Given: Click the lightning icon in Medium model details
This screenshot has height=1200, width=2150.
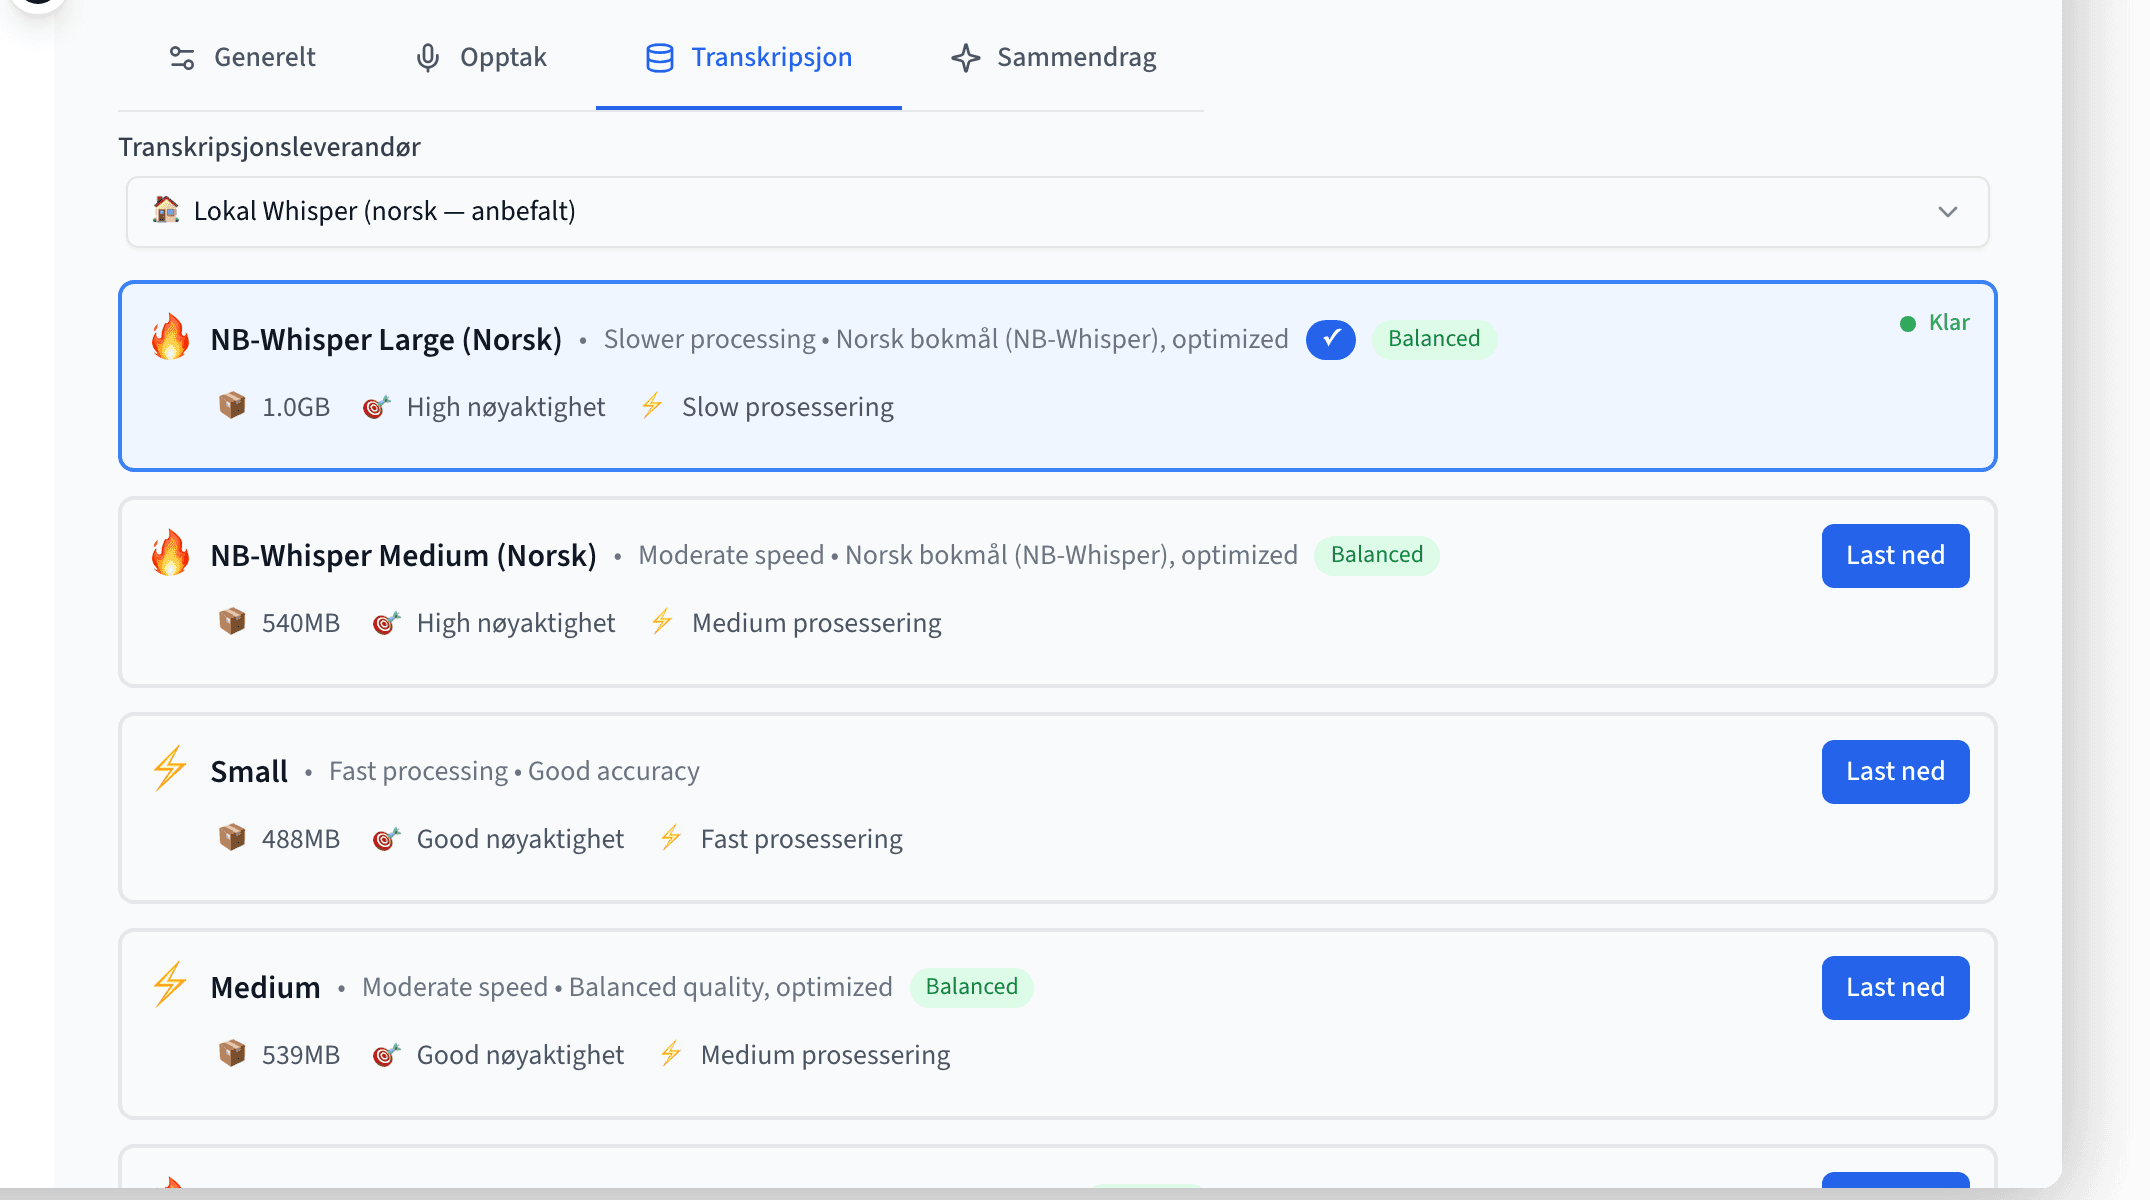Looking at the screenshot, I should point(671,1053).
